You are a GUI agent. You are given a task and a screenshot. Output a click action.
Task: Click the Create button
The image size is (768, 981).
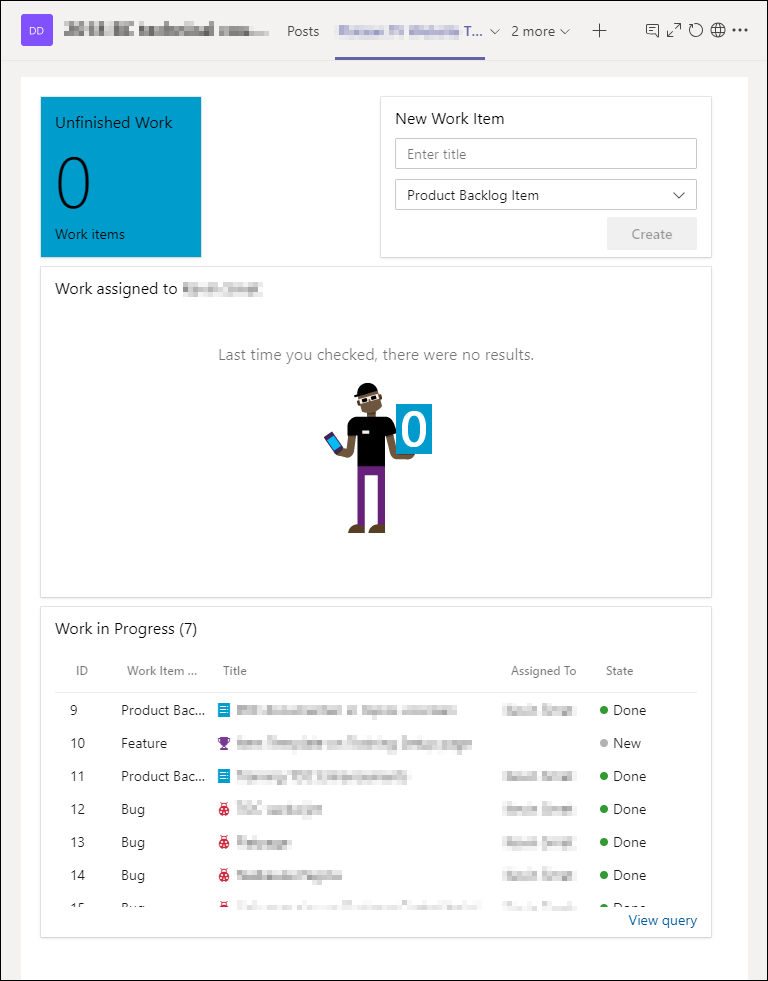tap(652, 234)
